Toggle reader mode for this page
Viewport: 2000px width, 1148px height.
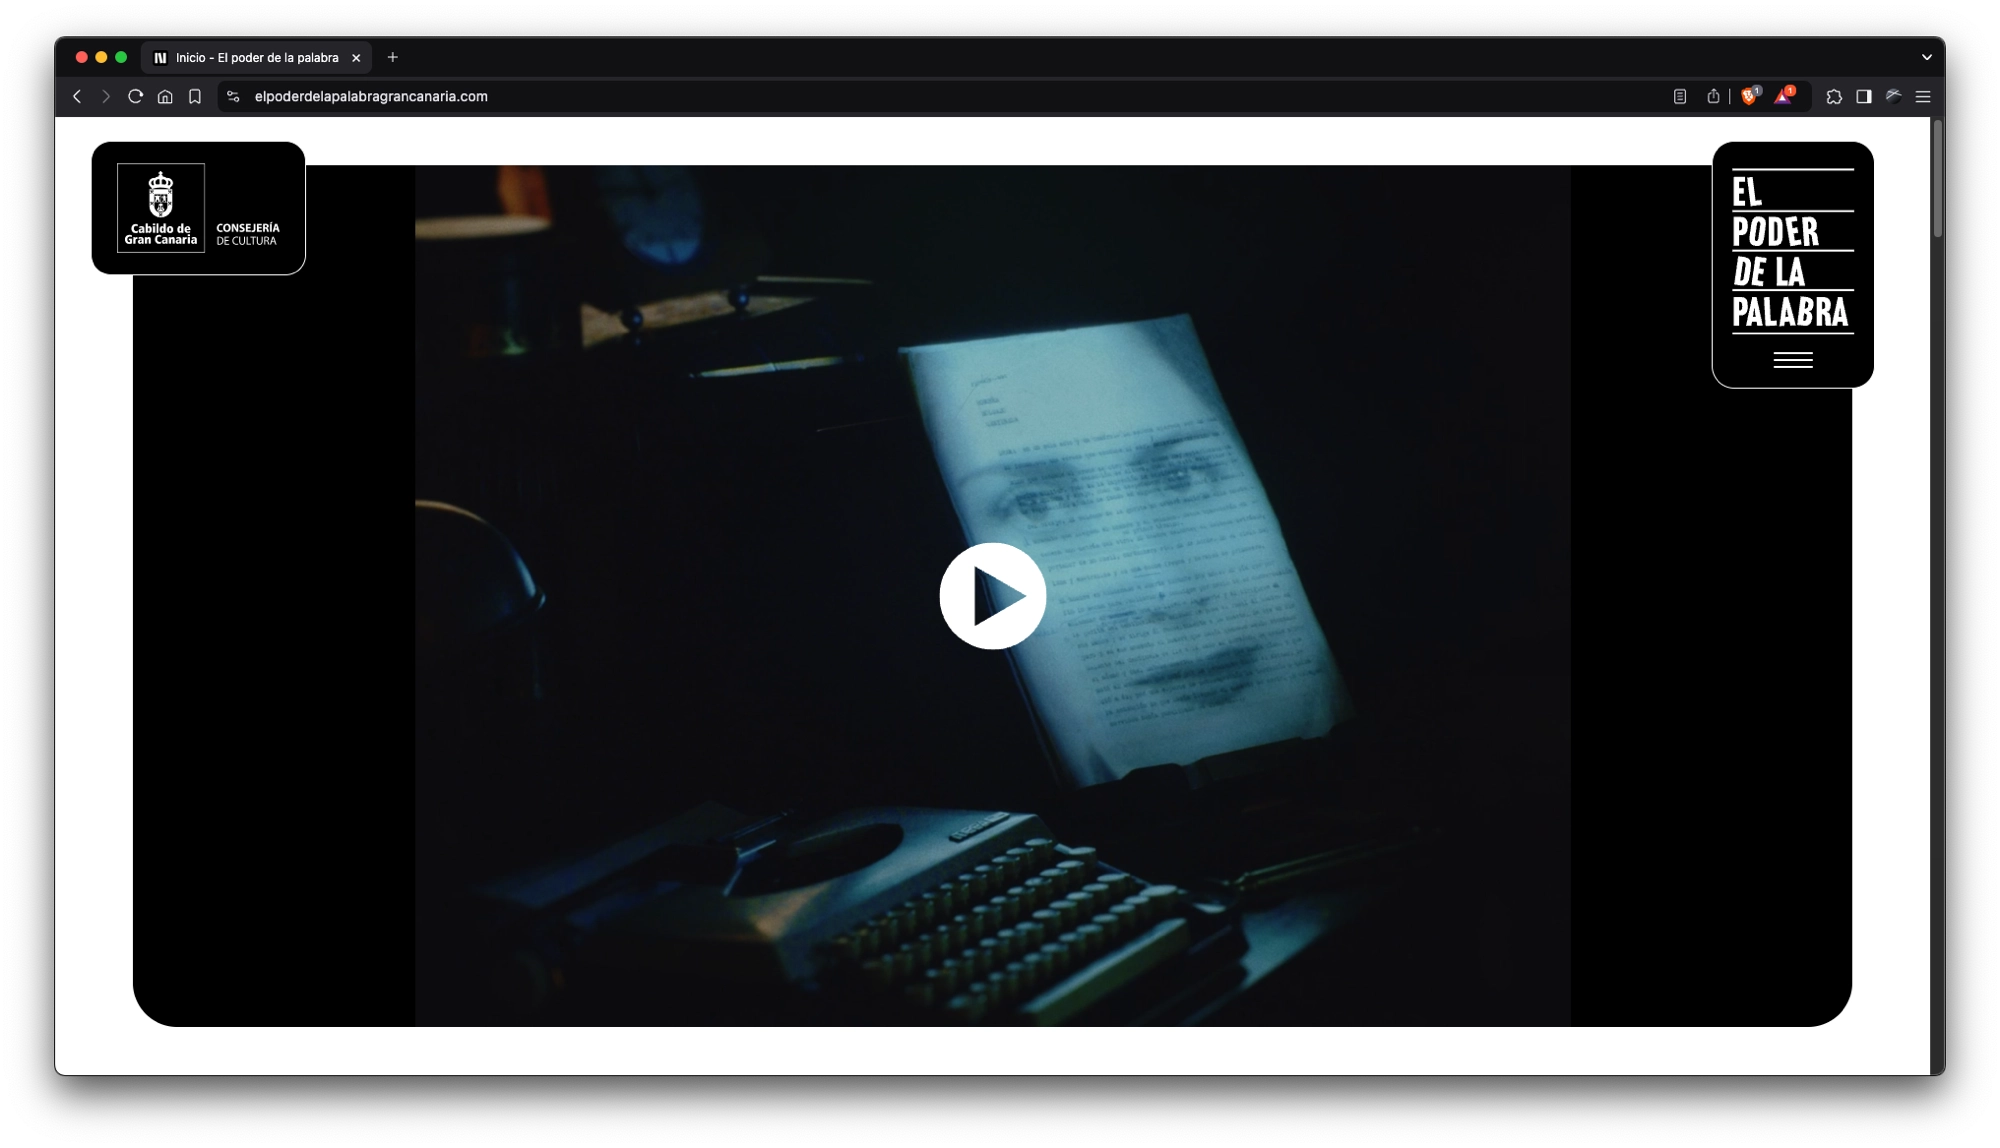(1680, 97)
